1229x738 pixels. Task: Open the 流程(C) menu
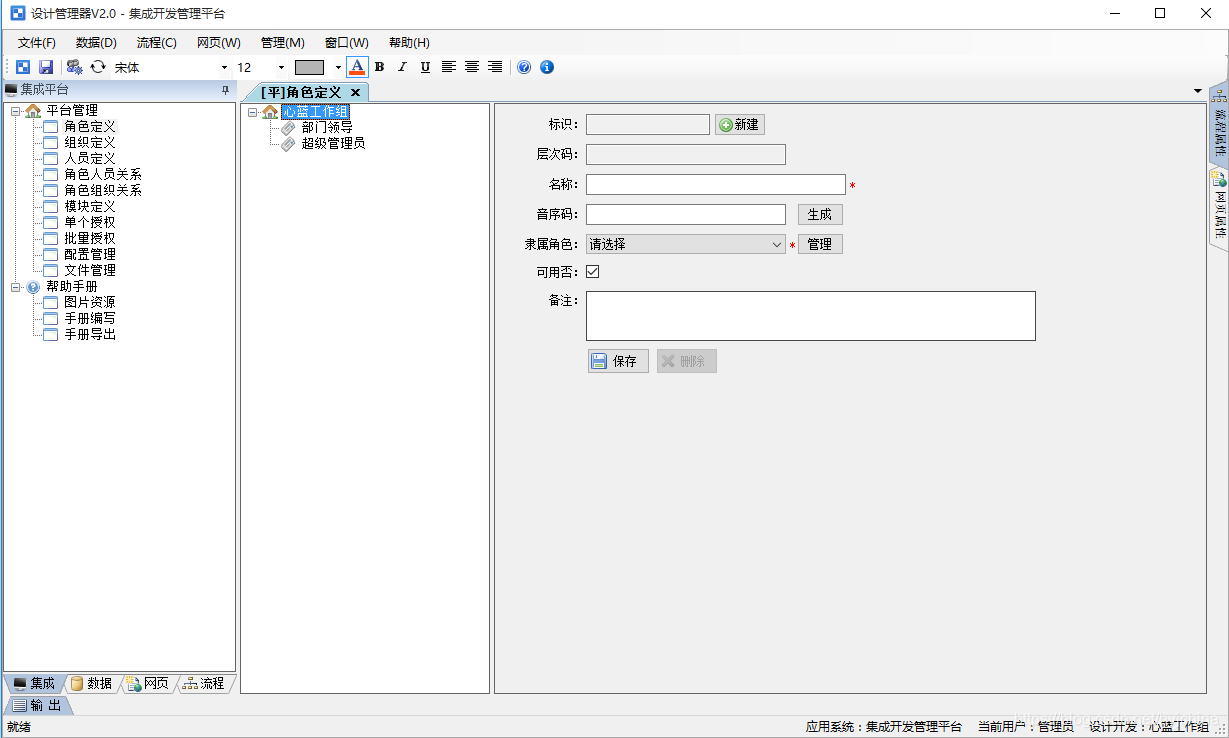[157, 43]
